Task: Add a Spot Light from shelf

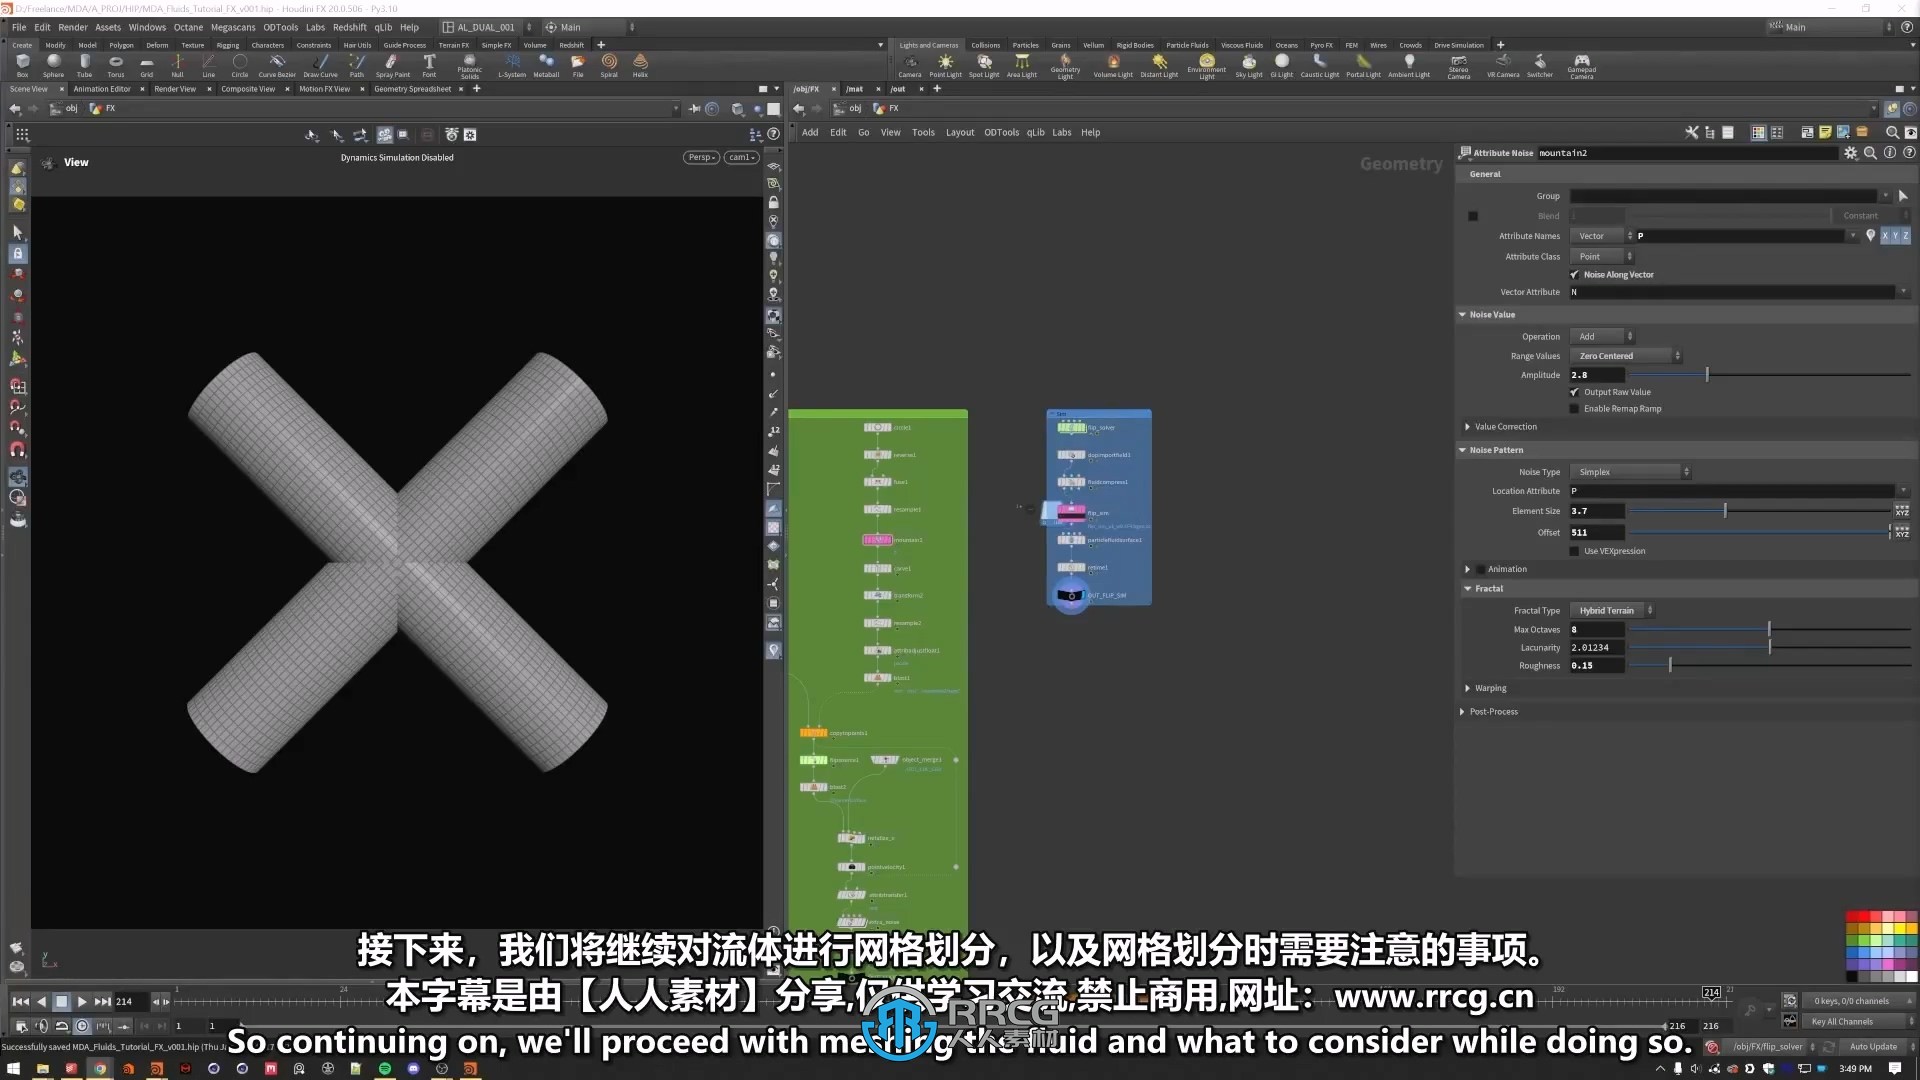Action: pyautogui.click(x=984, y=65)
